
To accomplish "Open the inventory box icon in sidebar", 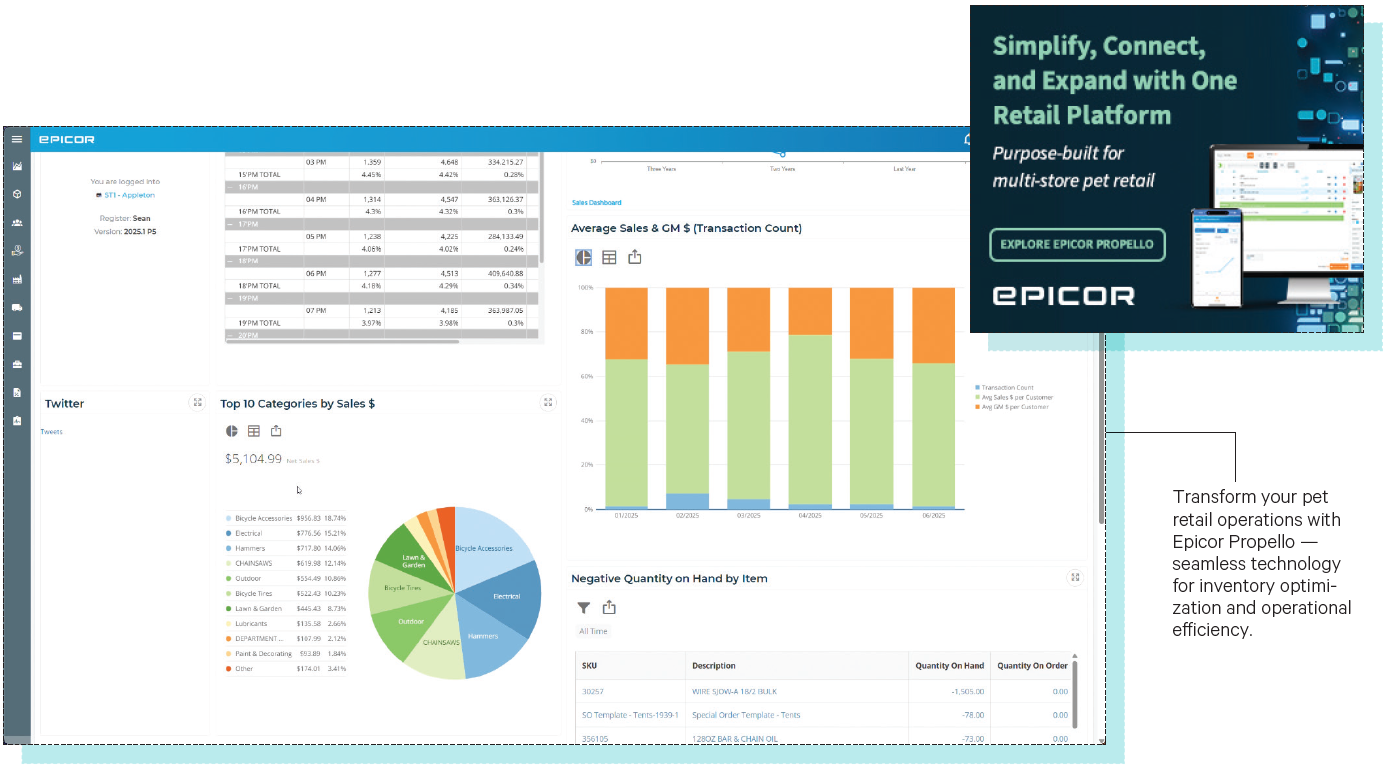I will pos(17,194).
